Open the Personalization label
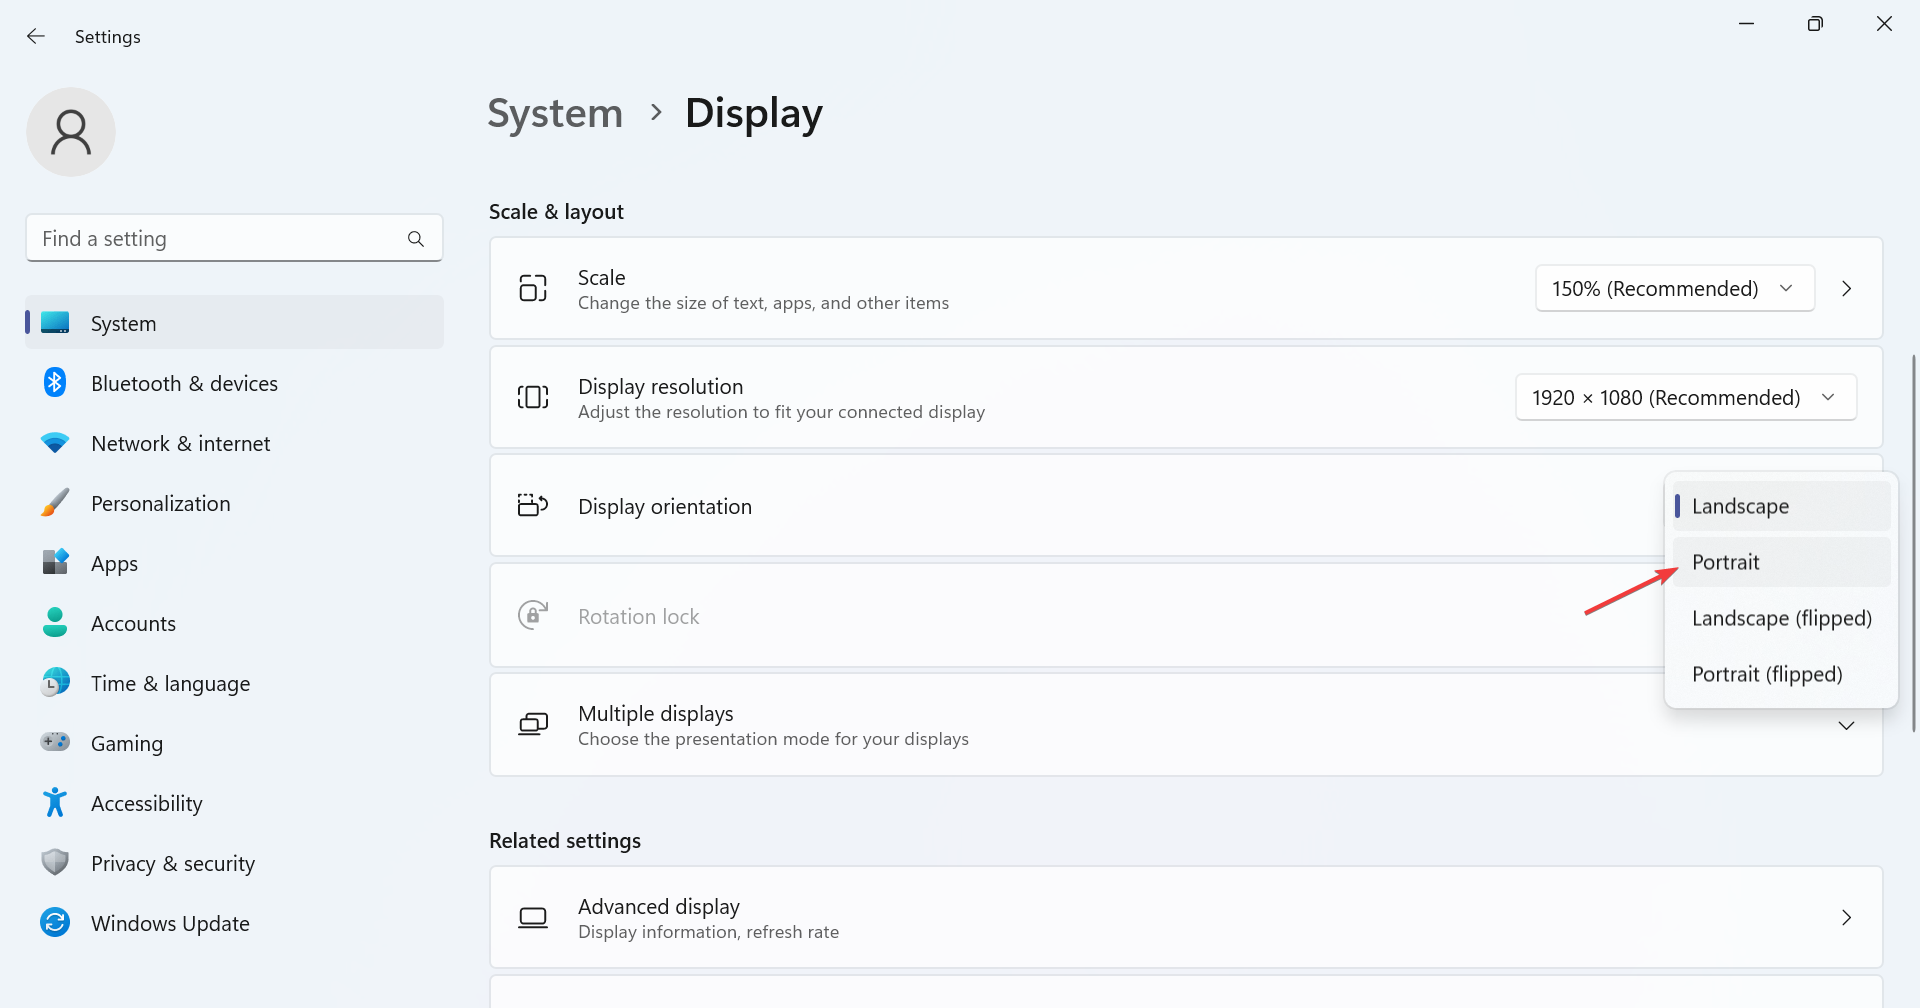 coord(160,503)
